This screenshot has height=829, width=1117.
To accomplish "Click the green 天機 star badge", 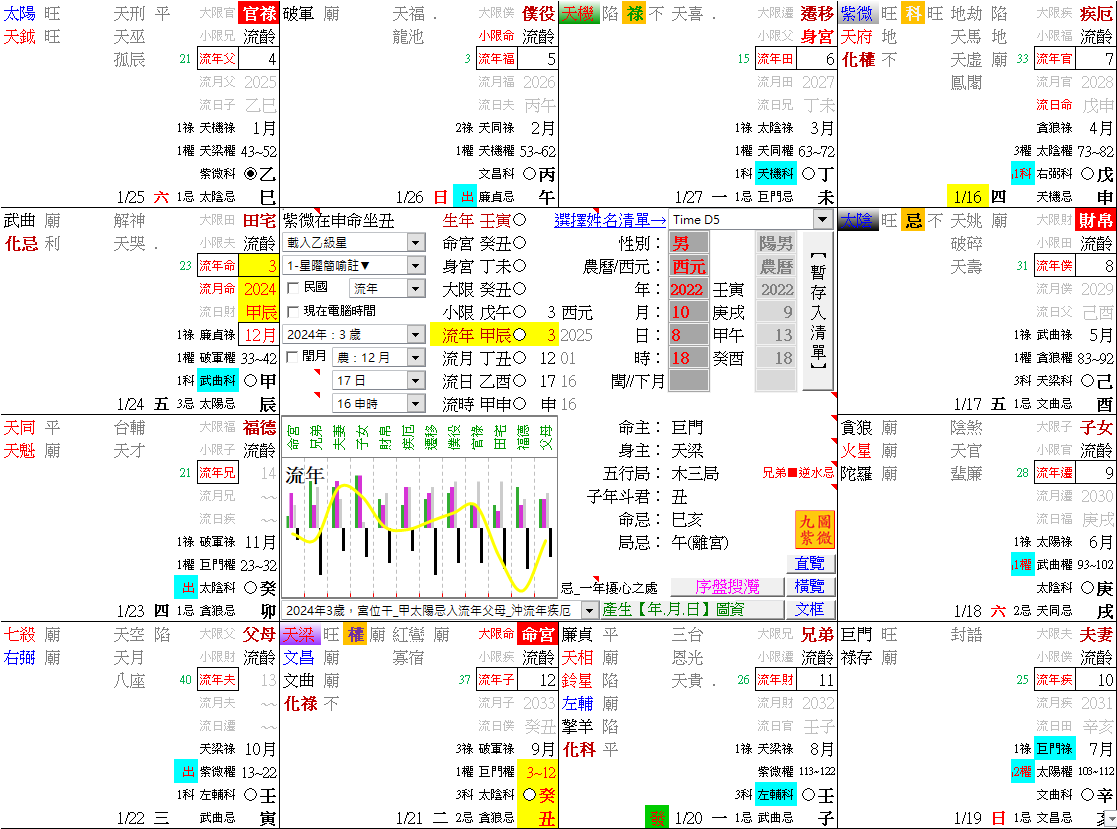I will (x=581, y=13).
